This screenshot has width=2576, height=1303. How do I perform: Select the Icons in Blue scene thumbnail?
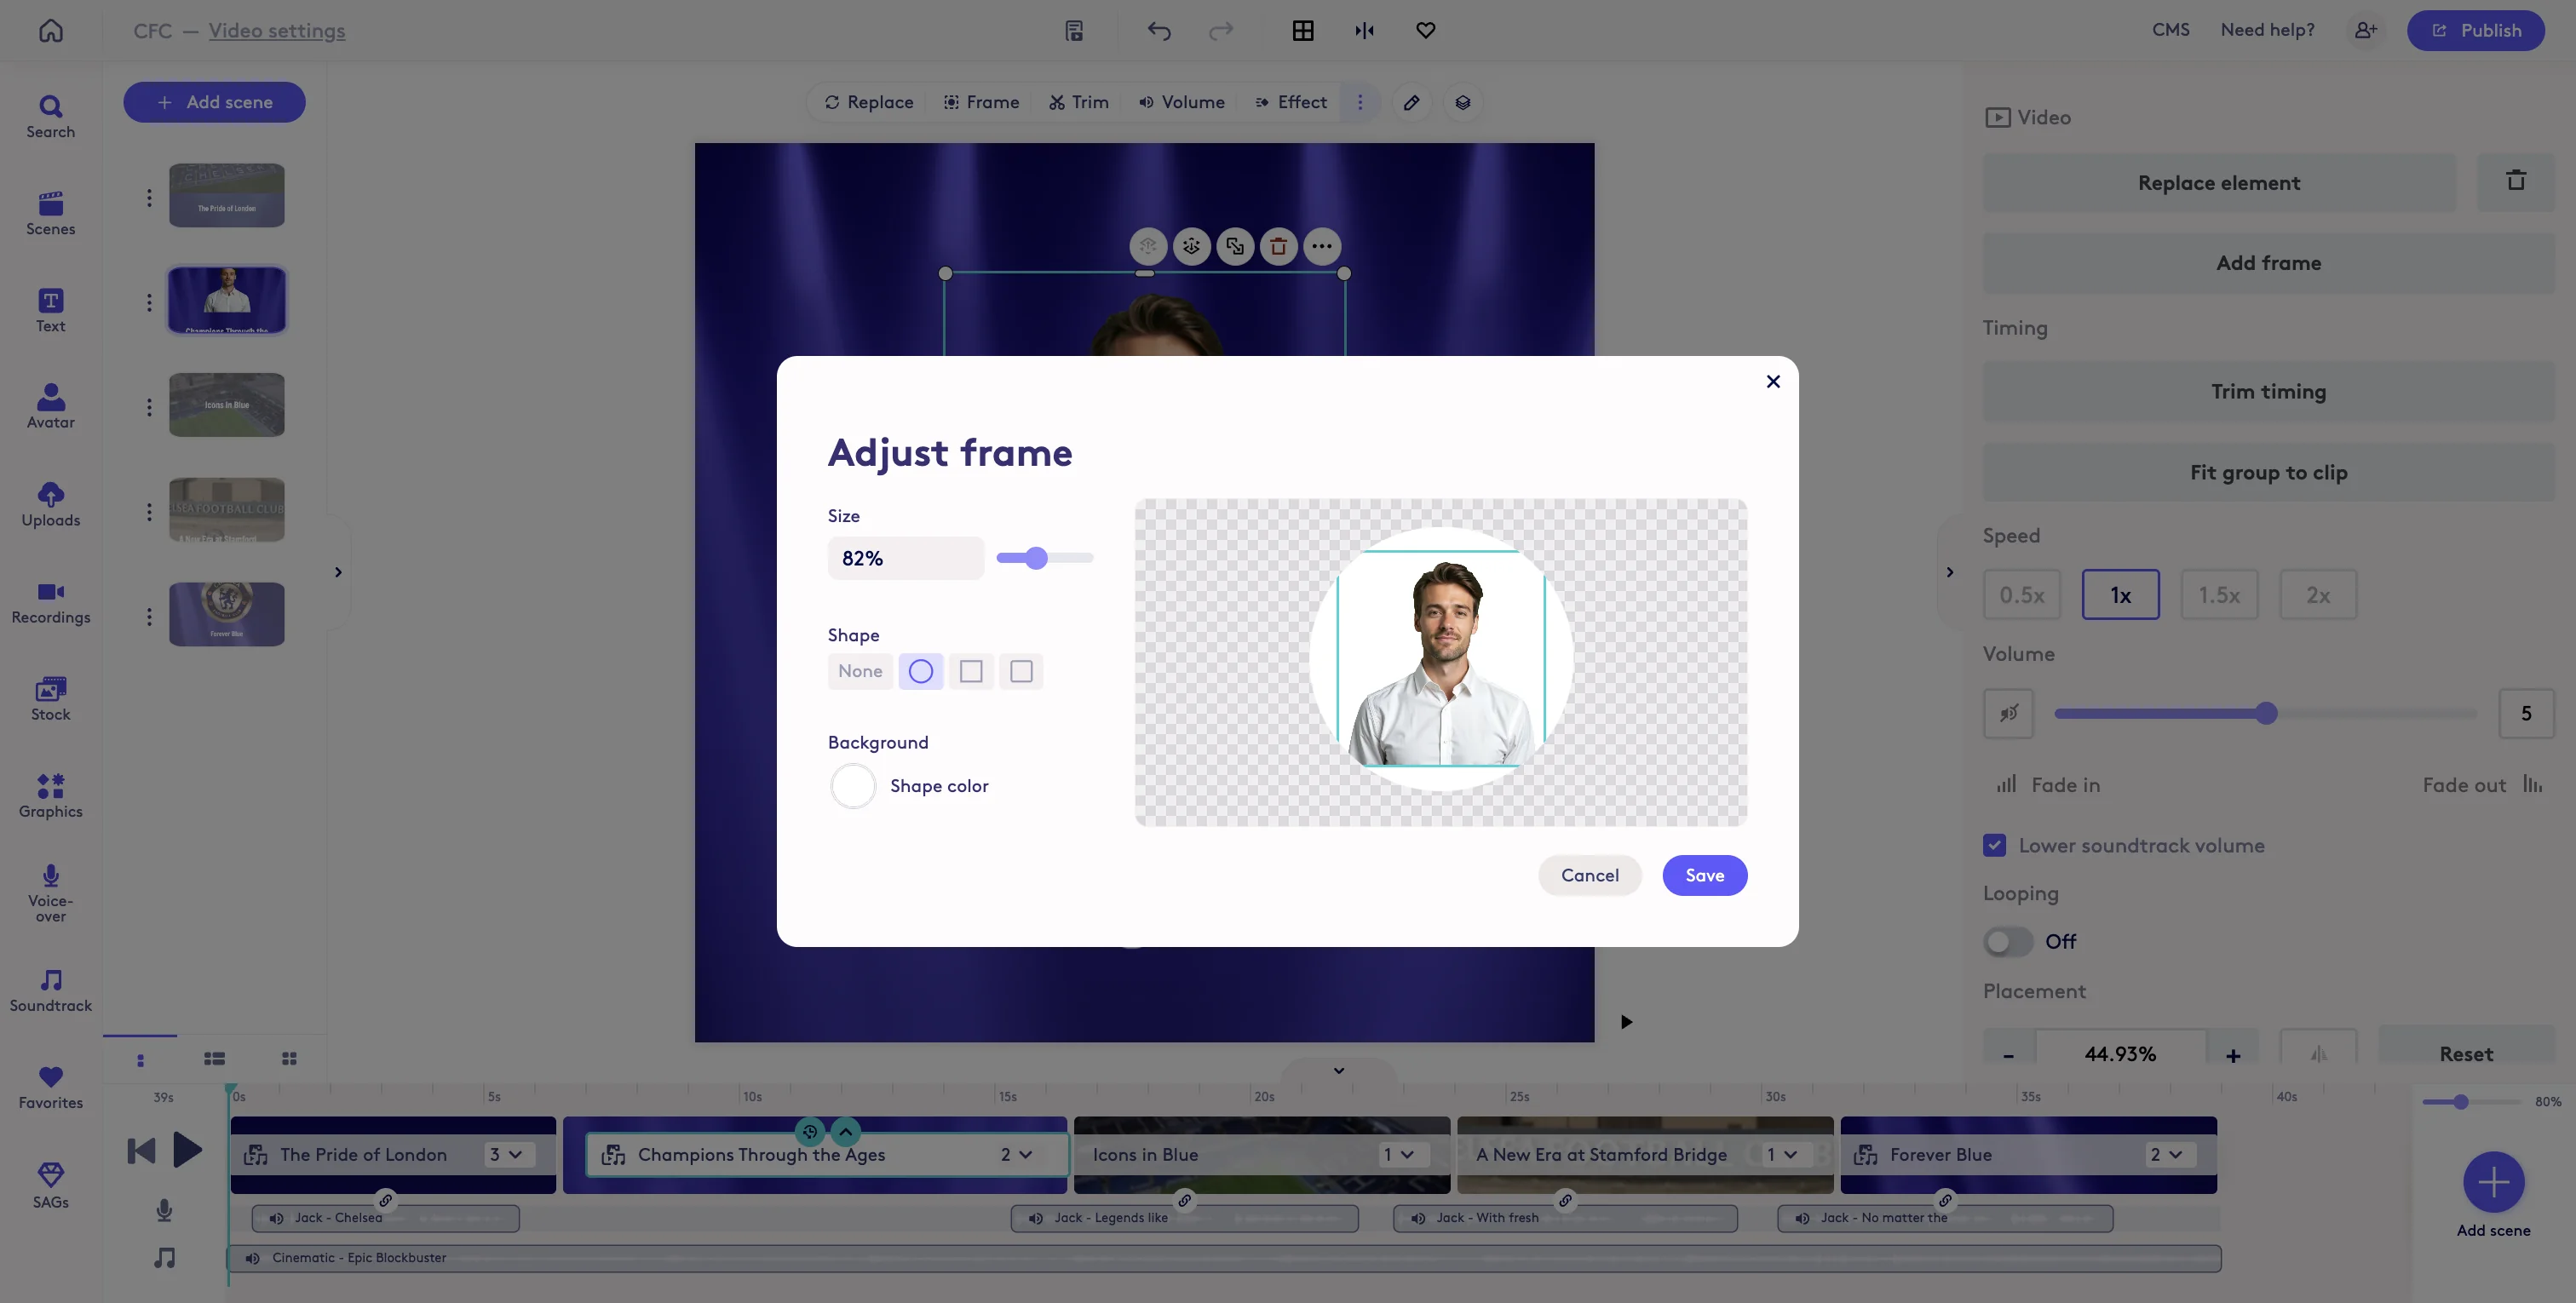227,404
